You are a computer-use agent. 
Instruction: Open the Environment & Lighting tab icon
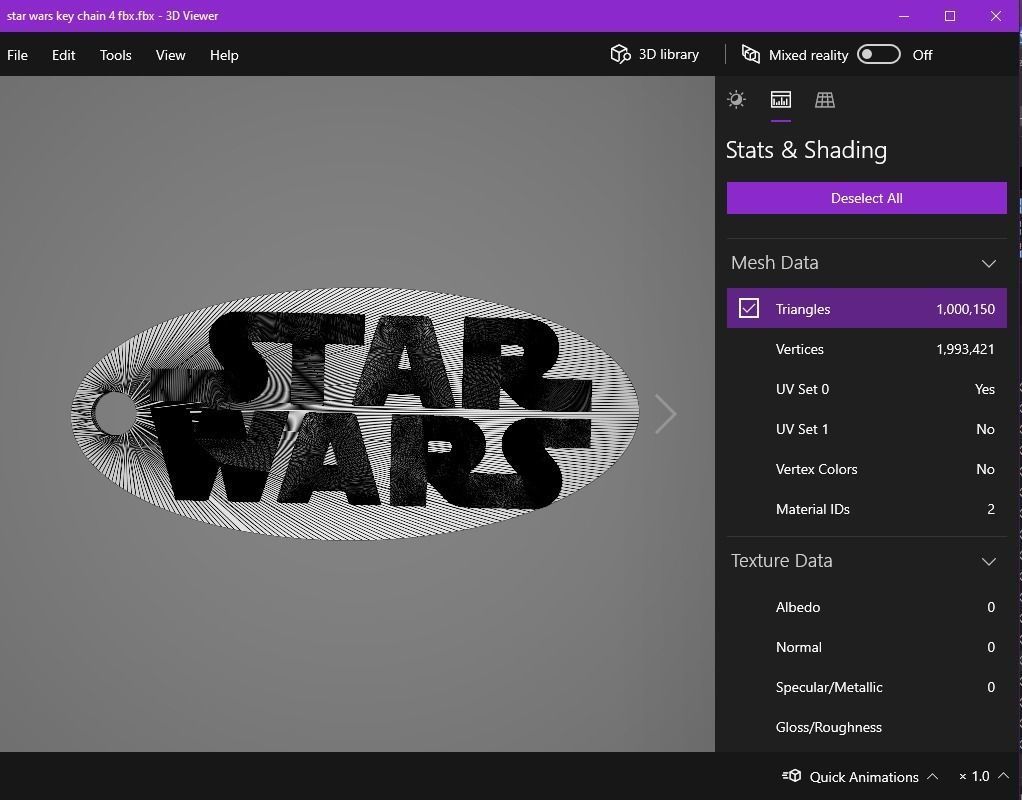coord(737,100)
